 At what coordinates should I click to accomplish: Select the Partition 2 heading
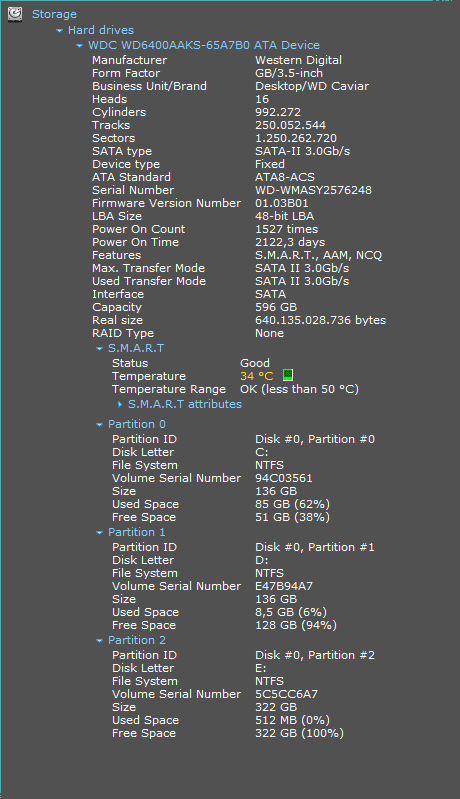pyautogui.click(x=137, y=640)
